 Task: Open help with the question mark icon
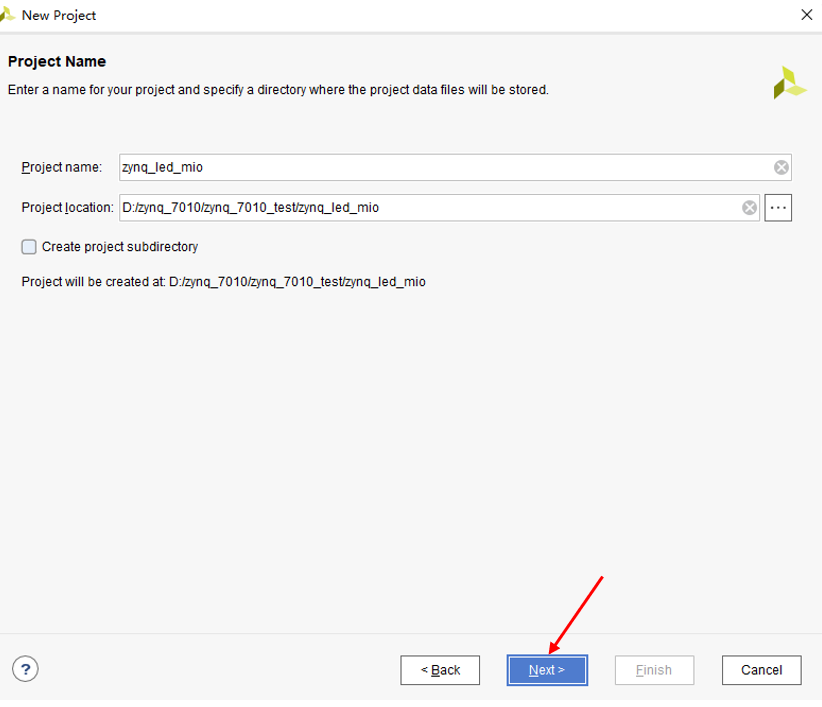25,669
